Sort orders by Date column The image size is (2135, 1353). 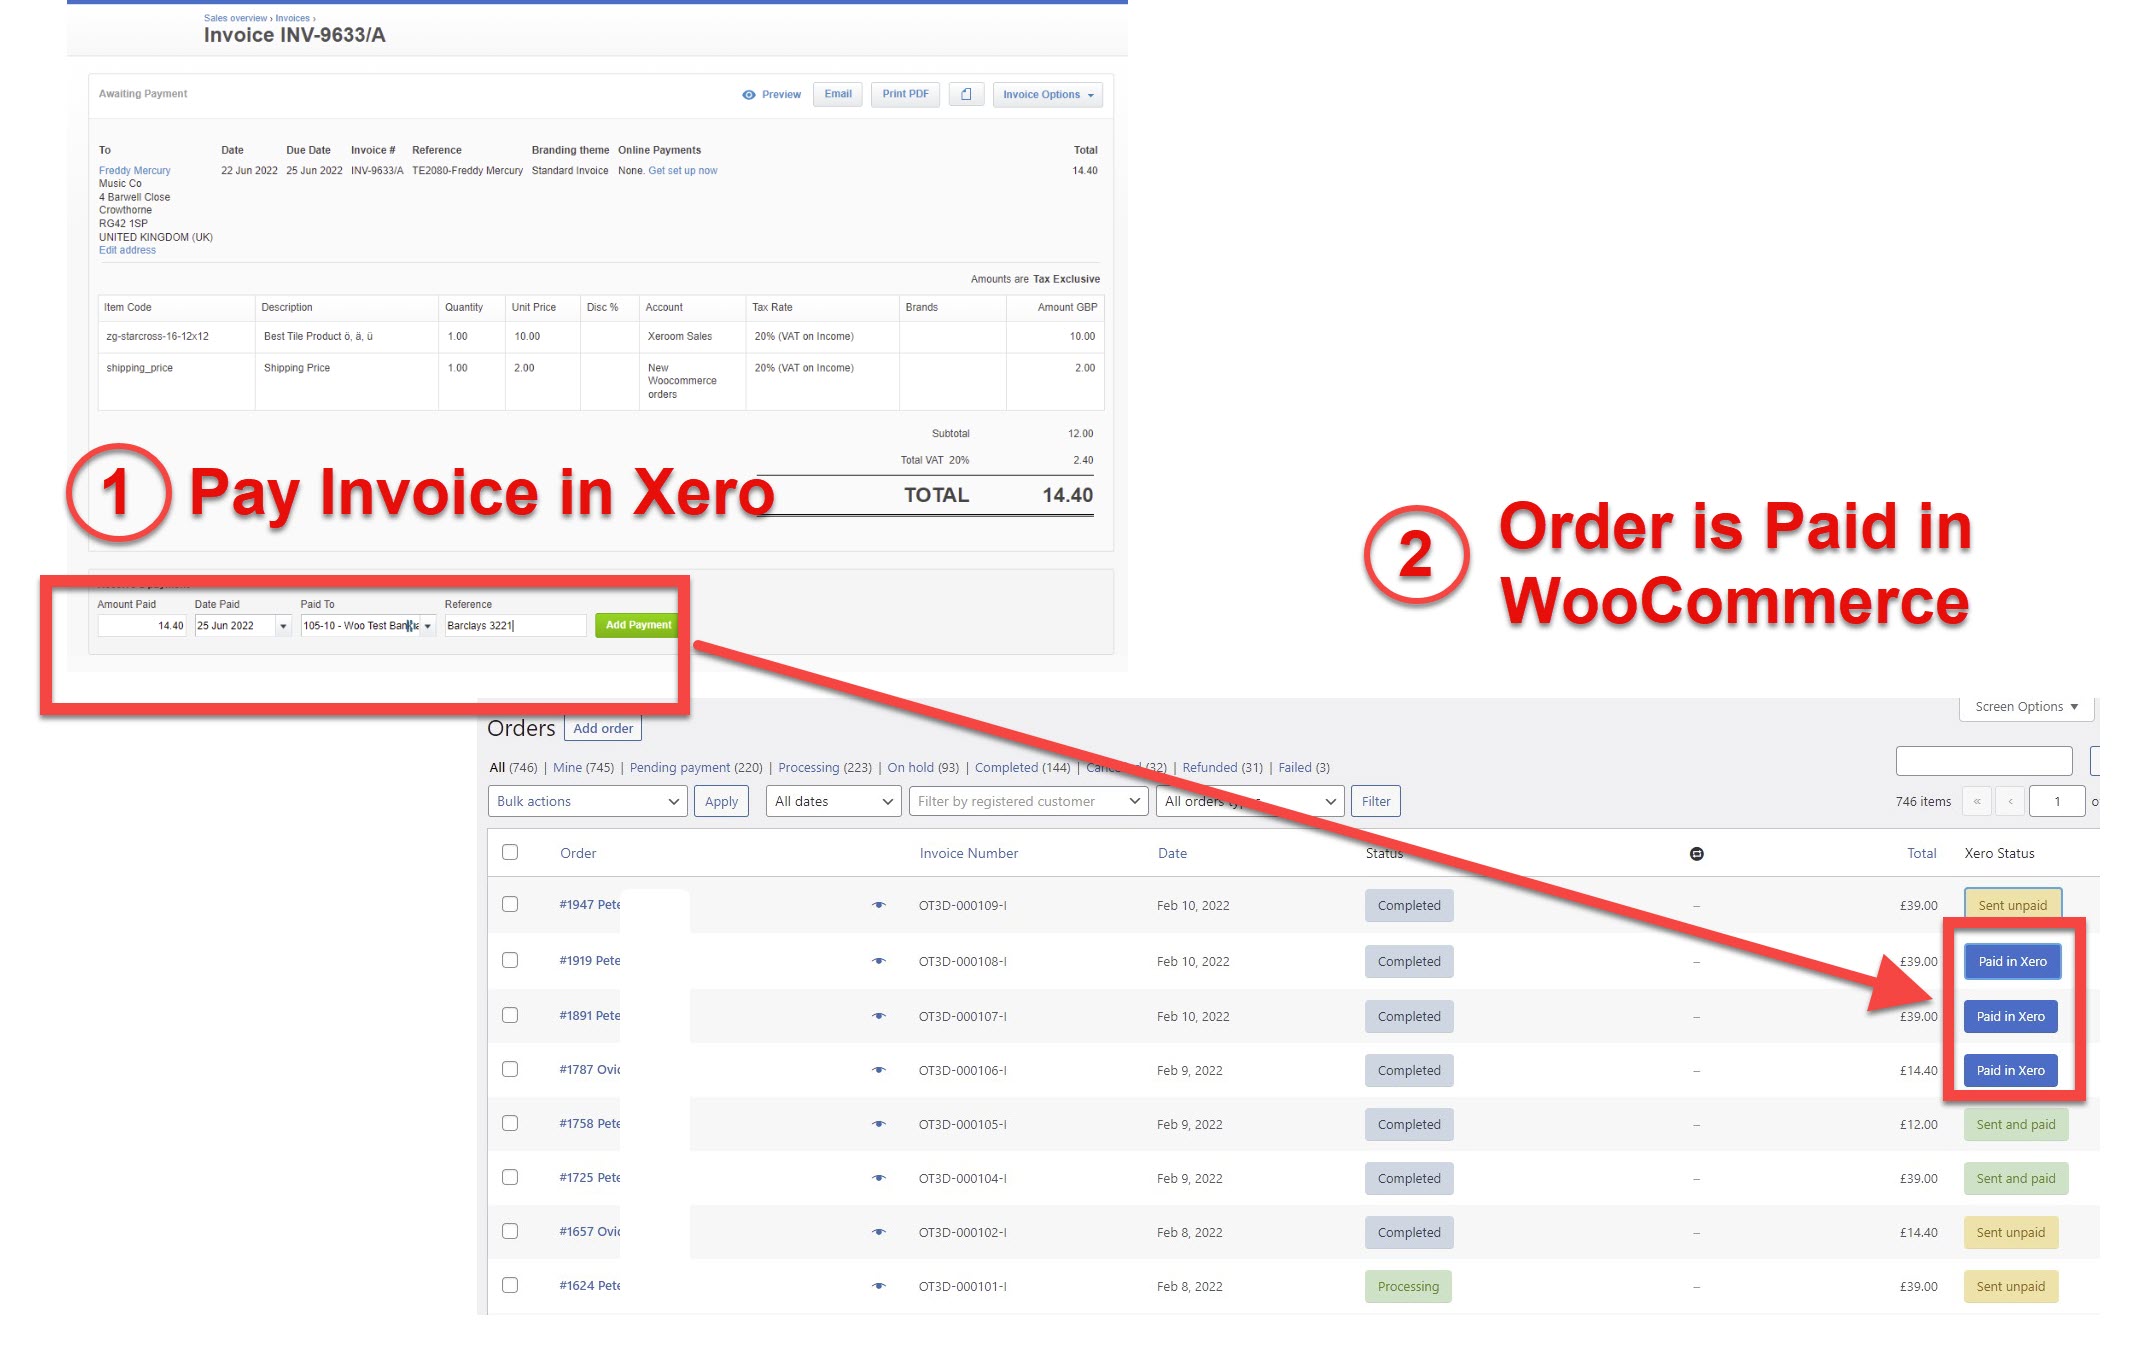point(1173,853)
